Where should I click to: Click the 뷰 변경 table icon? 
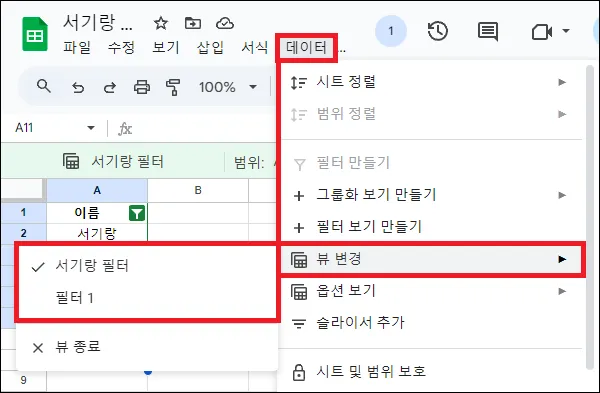click(x=299, y=260)
